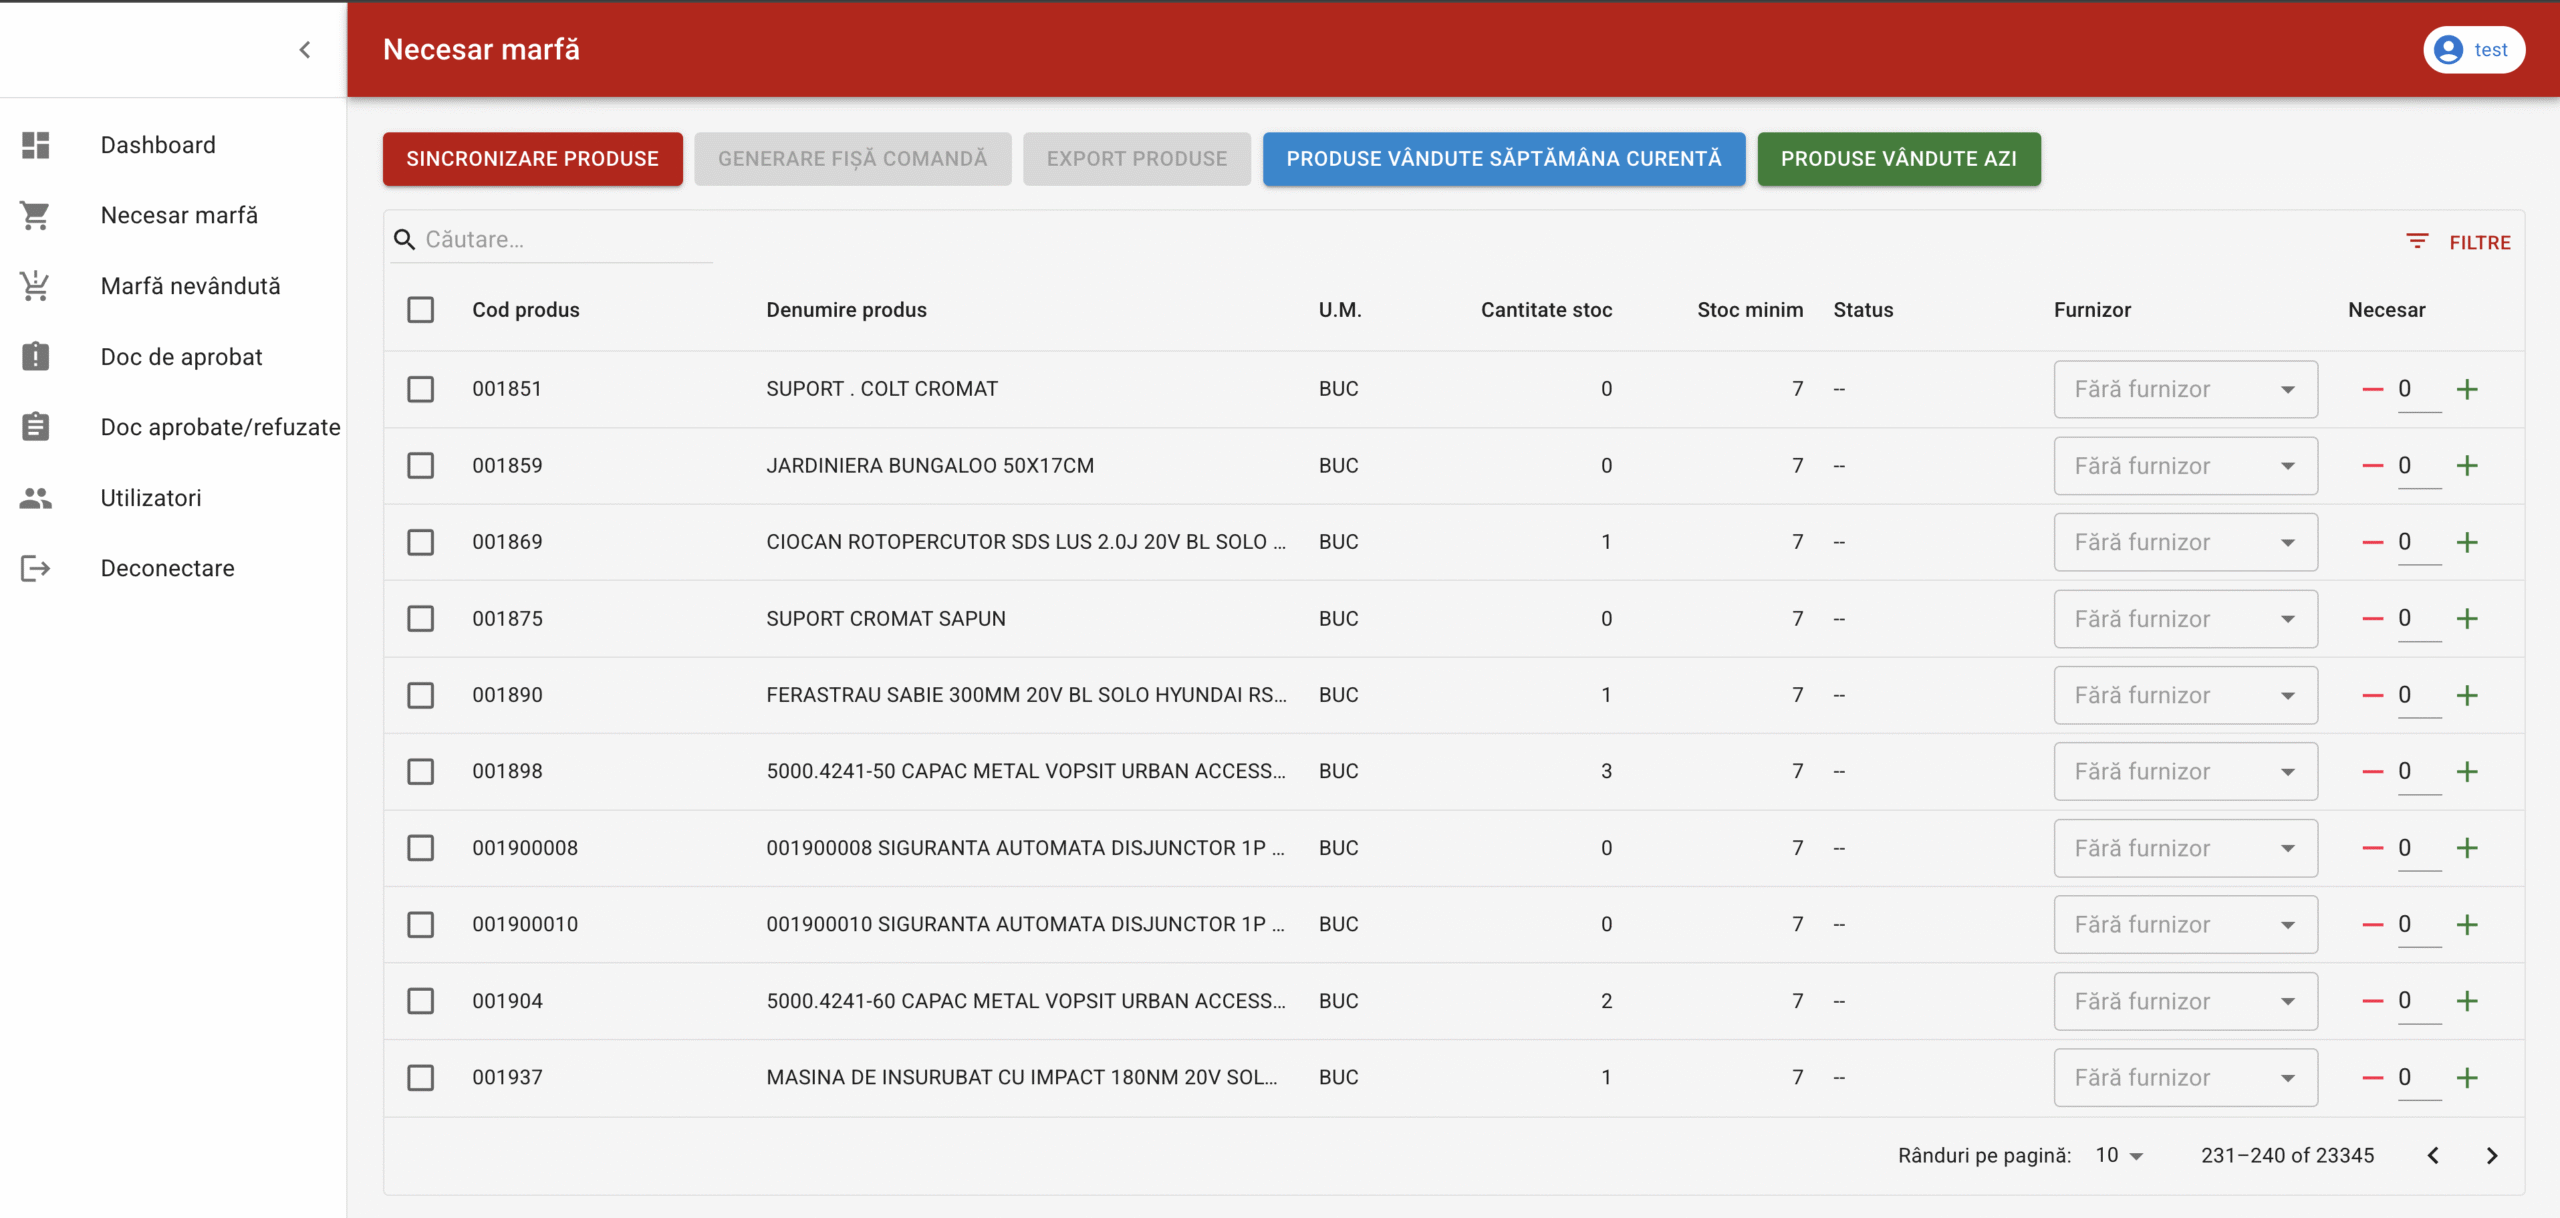The height and width of the screenshot is (1218, 2560).
Task: Click the Marfă nevândută cart icon
Action: point(36,286)
